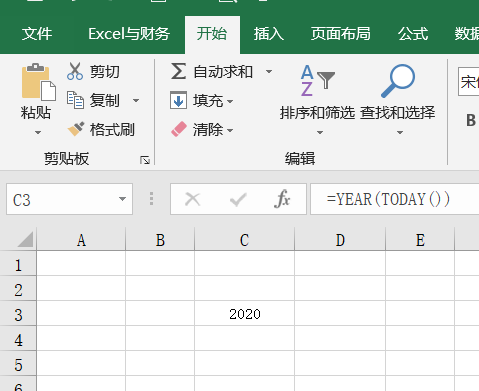
Task: Select column A header
Action: click(x=81, y=240)
